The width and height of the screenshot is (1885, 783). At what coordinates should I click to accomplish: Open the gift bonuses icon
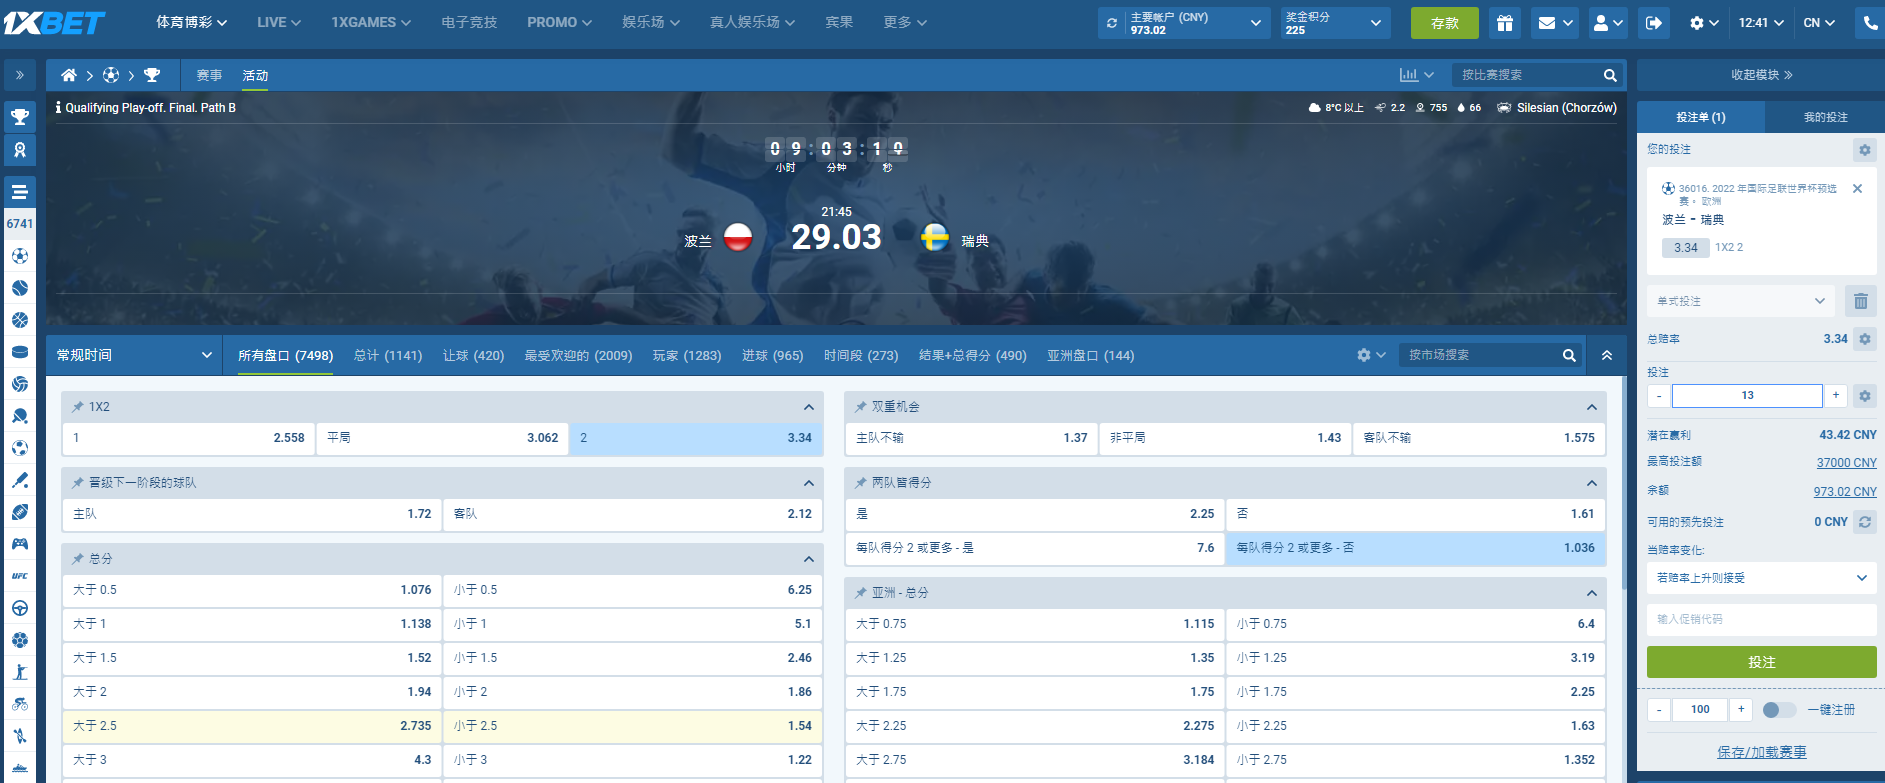coord(1504,23)
